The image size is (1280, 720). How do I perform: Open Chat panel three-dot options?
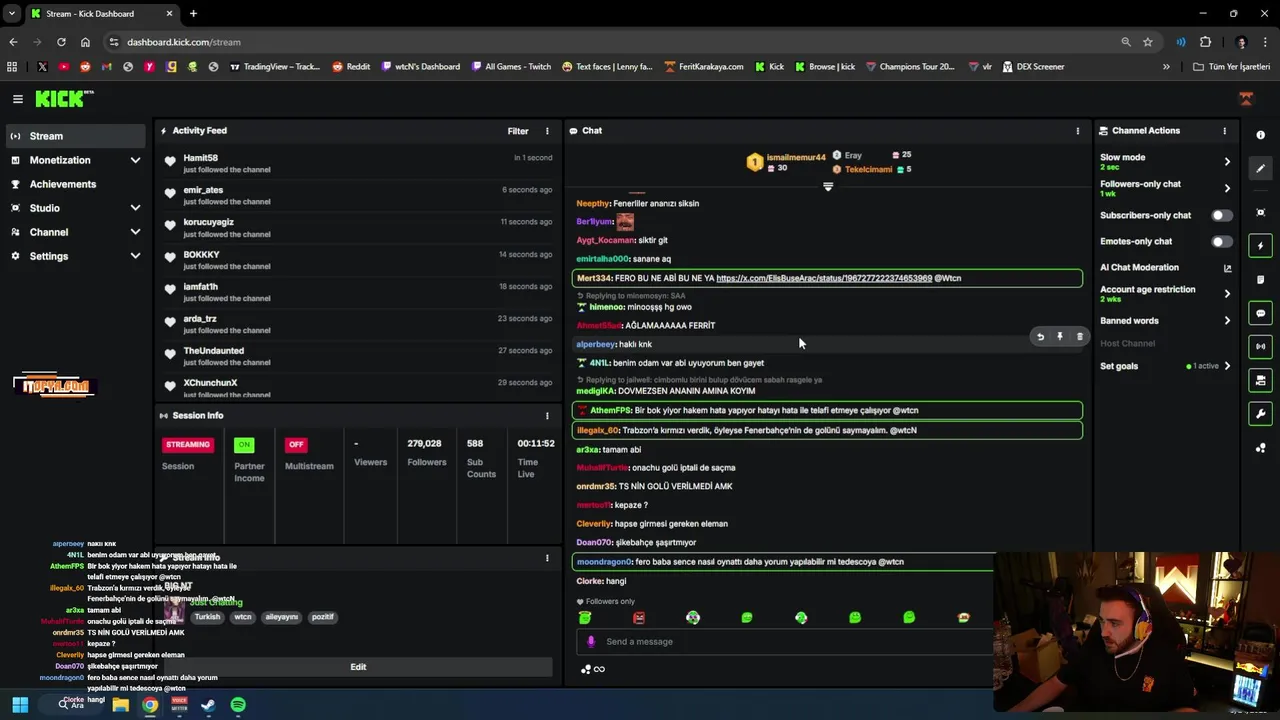point(1077,131)
